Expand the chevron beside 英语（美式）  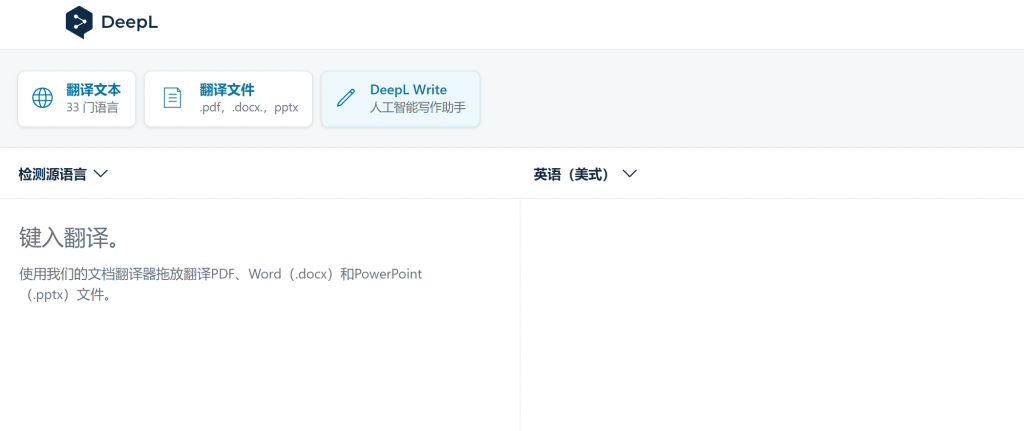[630, 174]
